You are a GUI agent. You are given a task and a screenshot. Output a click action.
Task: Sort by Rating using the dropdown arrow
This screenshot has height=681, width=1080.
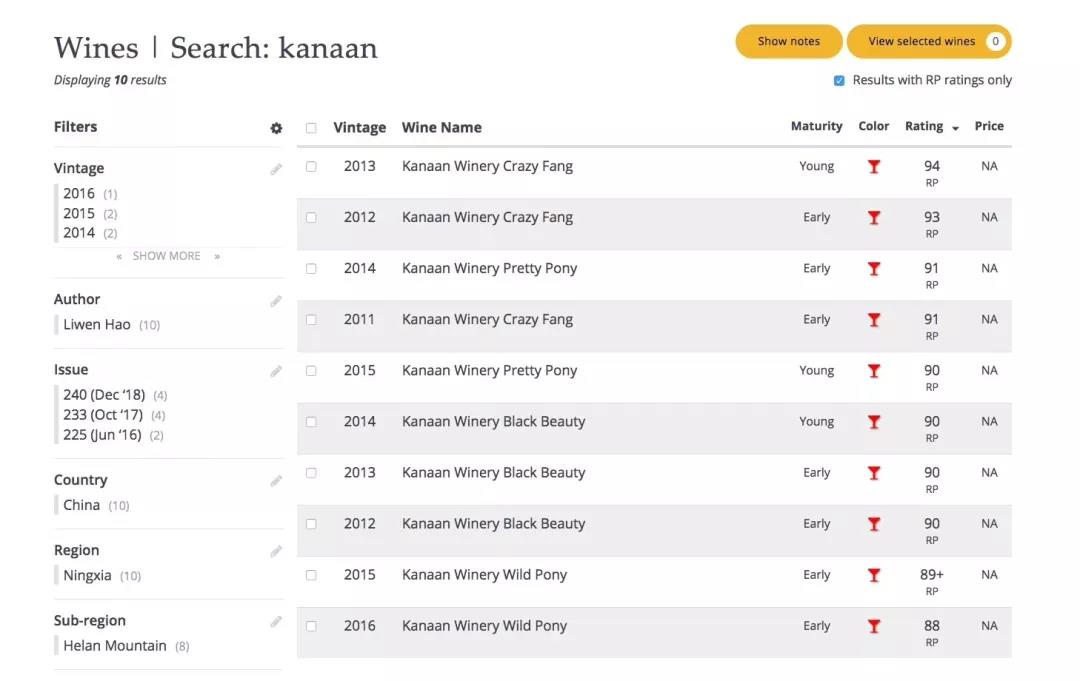[x=955, y=128]
